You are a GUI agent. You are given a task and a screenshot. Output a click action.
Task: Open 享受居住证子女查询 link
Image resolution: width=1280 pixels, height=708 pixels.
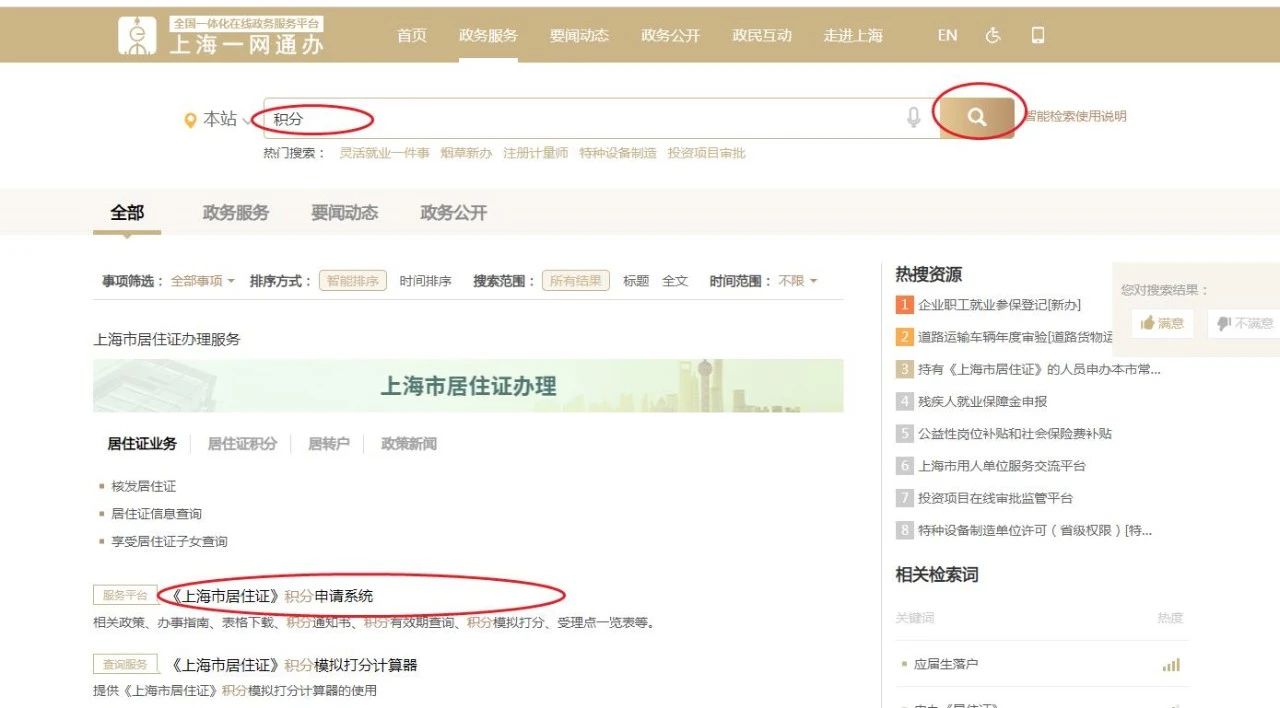[170, 541]
